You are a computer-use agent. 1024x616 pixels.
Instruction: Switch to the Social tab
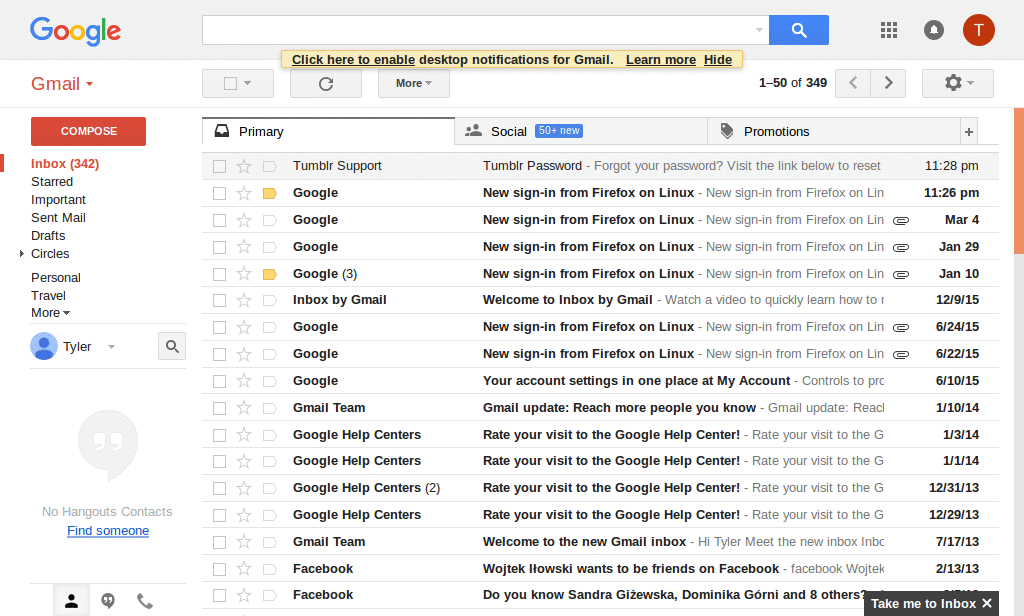(x=581, y=131)
